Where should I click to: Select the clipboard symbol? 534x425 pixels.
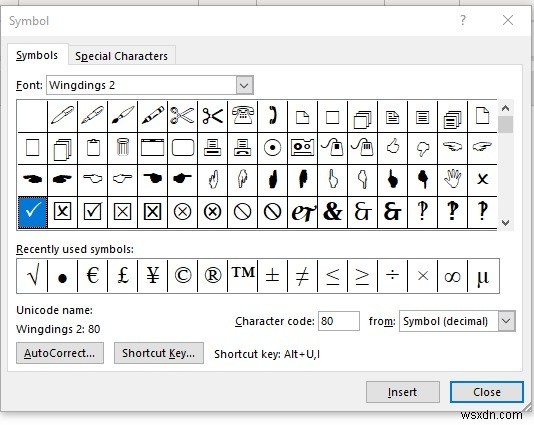click(x=92, y=148)
